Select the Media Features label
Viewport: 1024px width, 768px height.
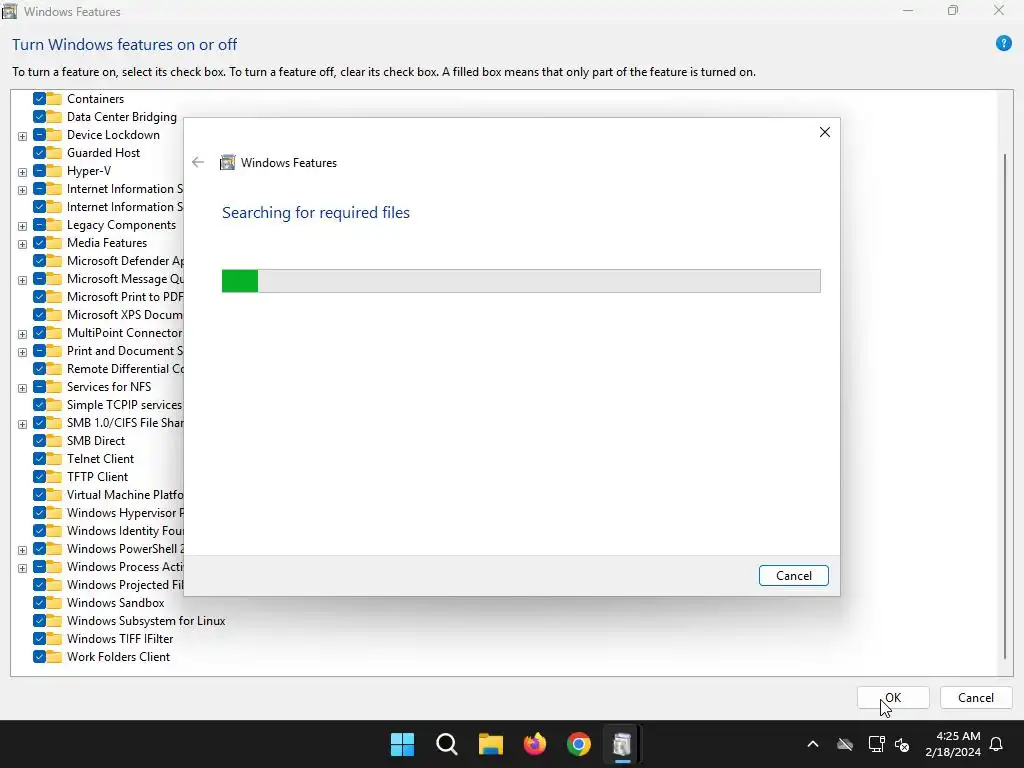click(x=107, y=243)
